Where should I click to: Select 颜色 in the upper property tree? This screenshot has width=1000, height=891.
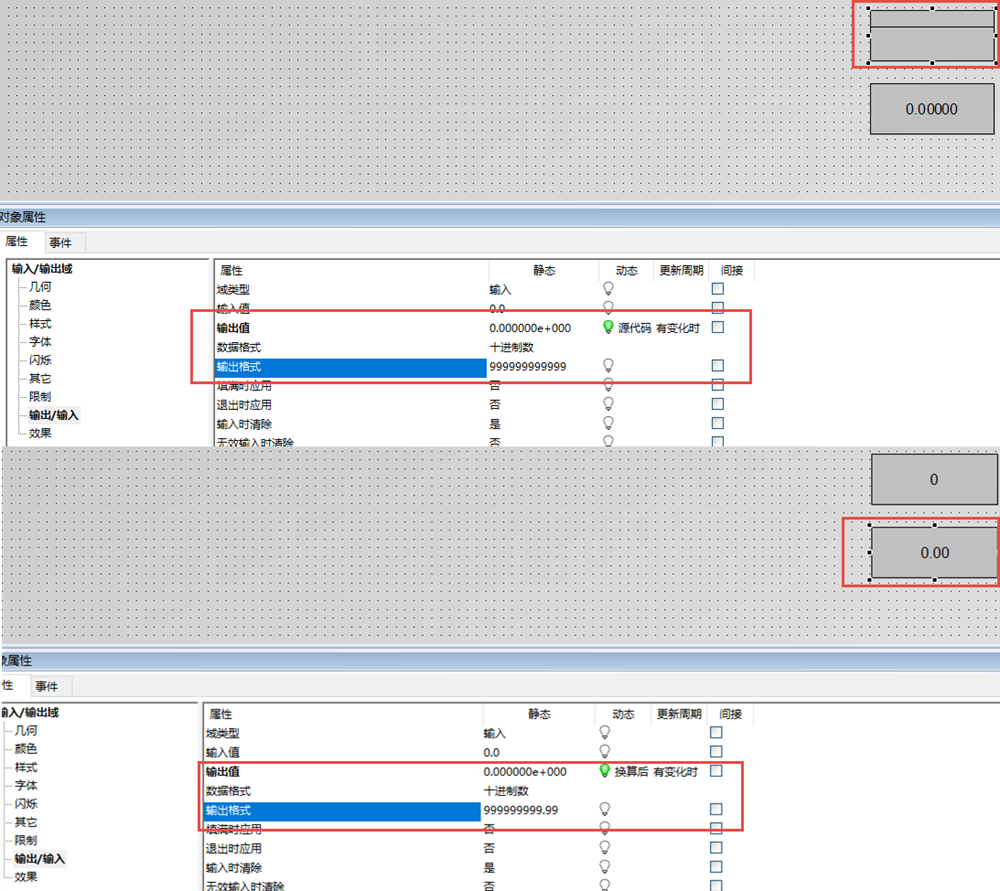(40, 305)
